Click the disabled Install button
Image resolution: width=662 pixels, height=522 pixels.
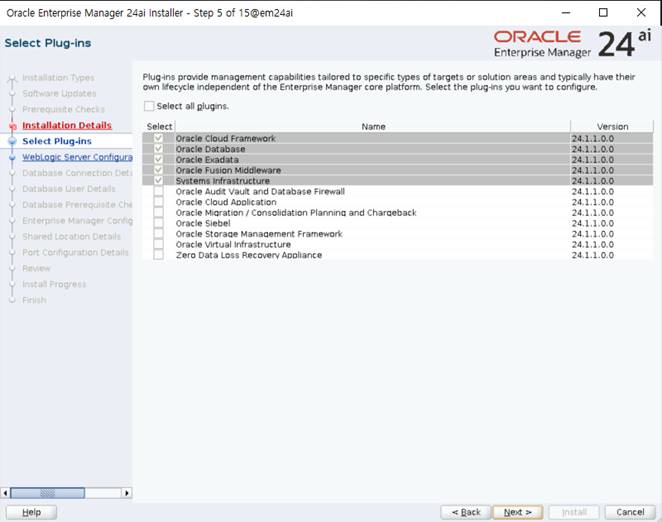[x=574, y=512]
